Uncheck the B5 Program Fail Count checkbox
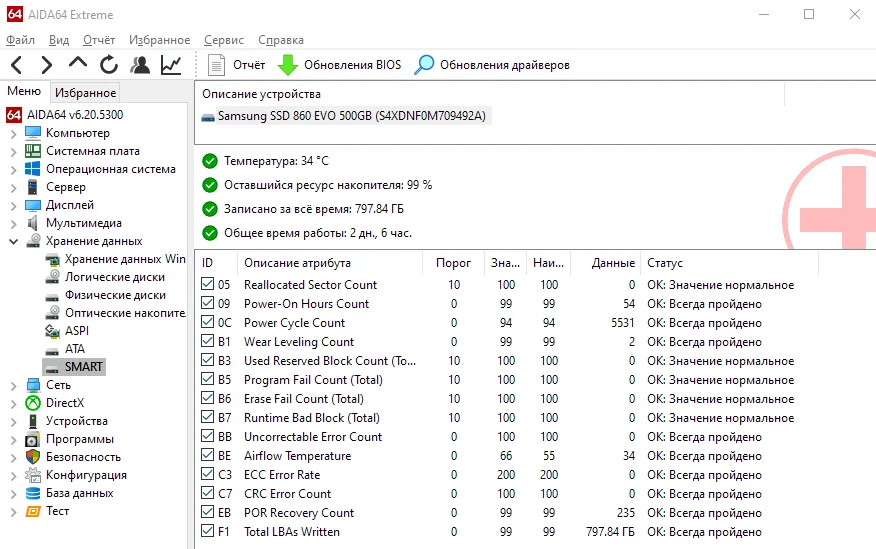 [207, 379]
